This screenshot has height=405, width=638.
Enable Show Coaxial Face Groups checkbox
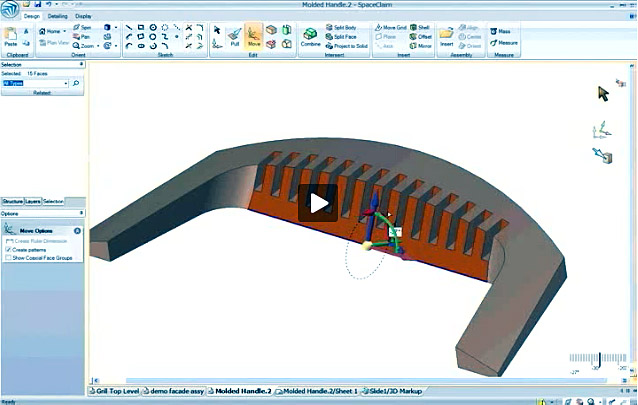[9, 257]
